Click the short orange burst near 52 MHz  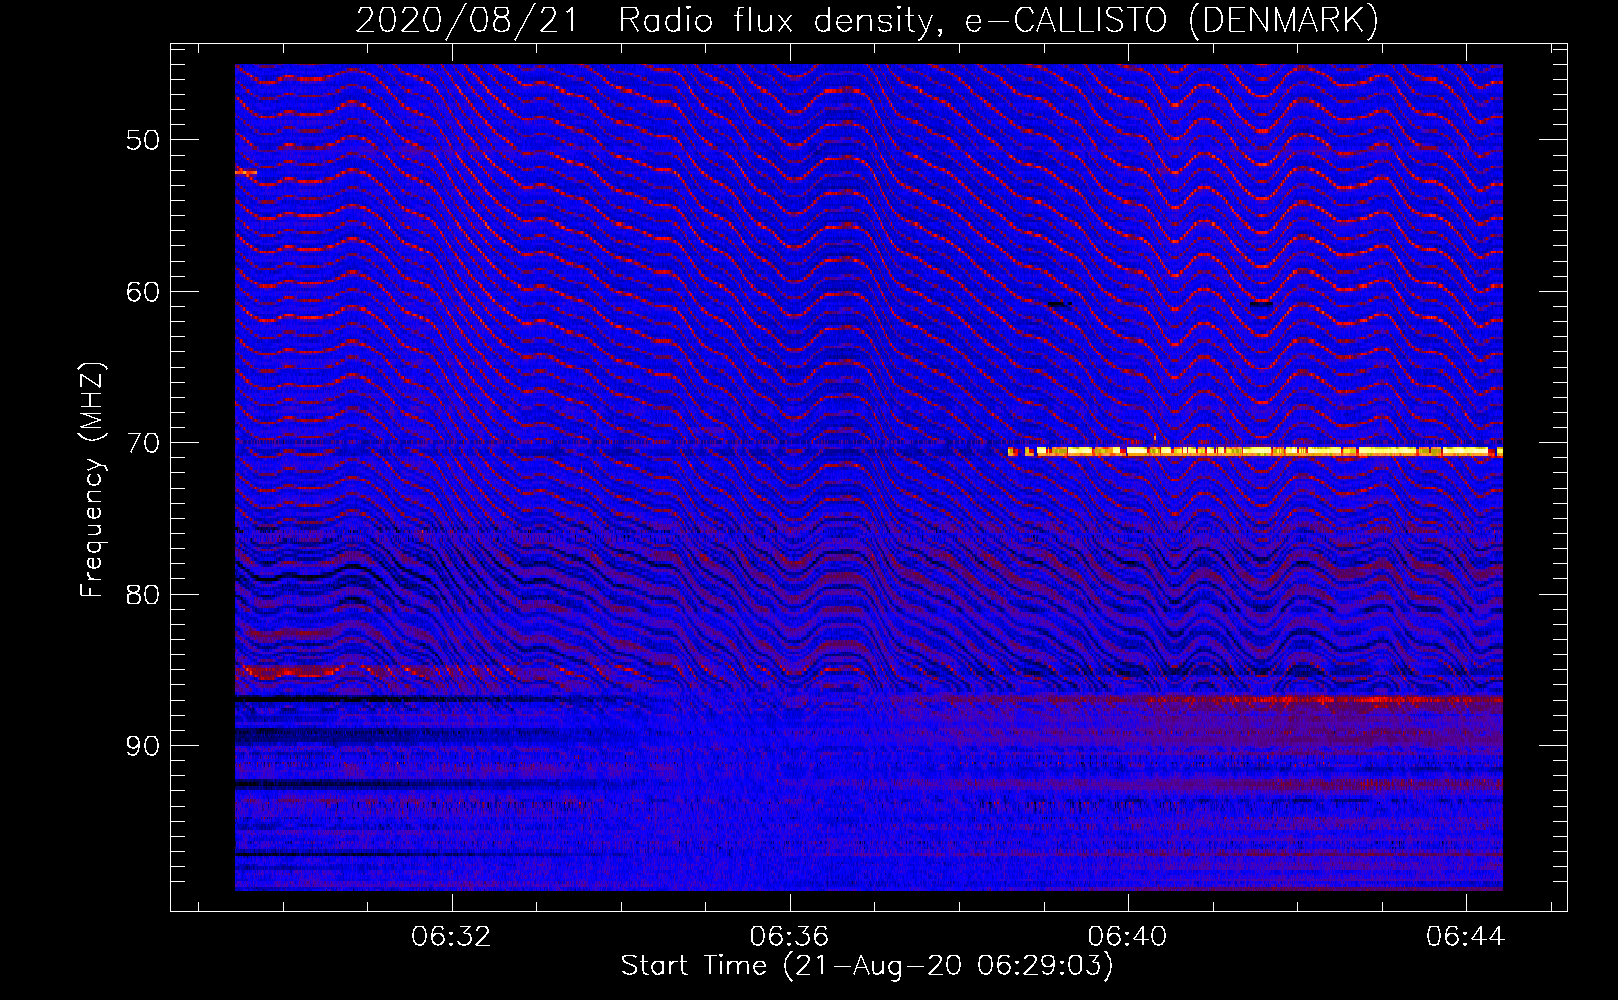coord(246,173)
